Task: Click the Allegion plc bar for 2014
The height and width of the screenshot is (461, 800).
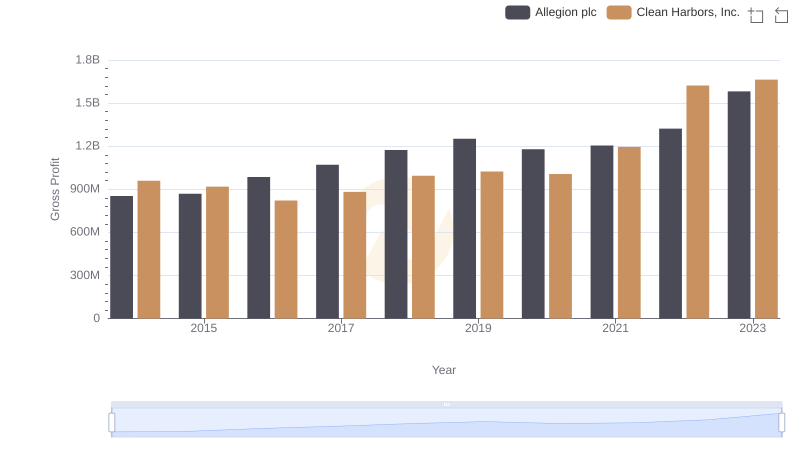Action: pos(121,258)
